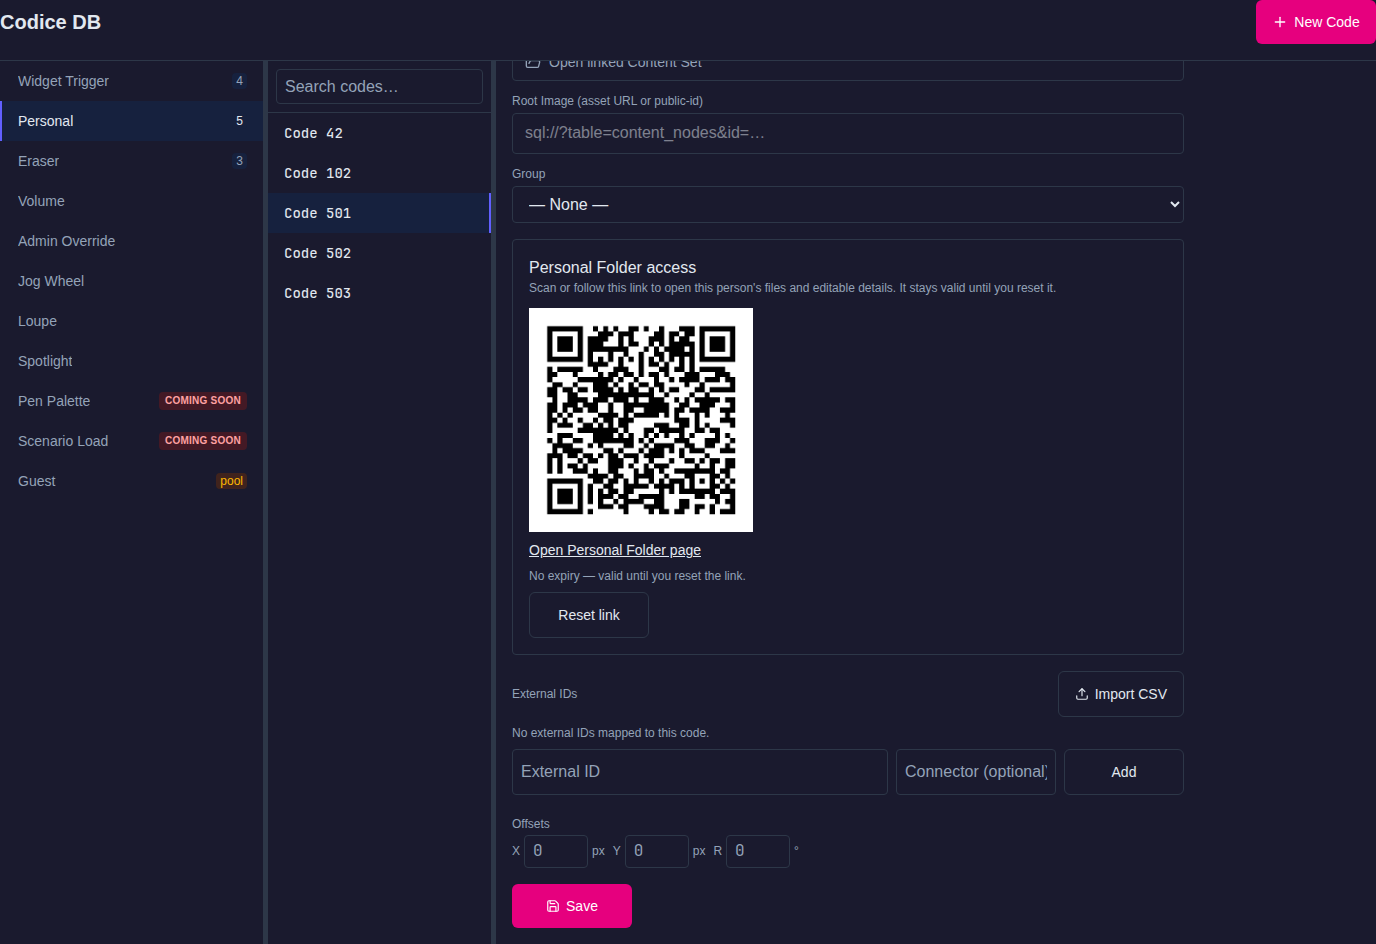Click the Save button
This screenshot has height=944, width=1376.
point(572,906)
